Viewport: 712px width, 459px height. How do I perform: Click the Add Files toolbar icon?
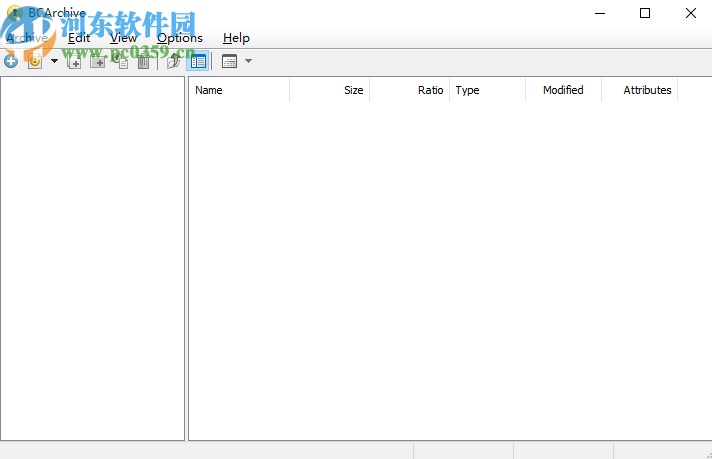click(x=74, y=61)
